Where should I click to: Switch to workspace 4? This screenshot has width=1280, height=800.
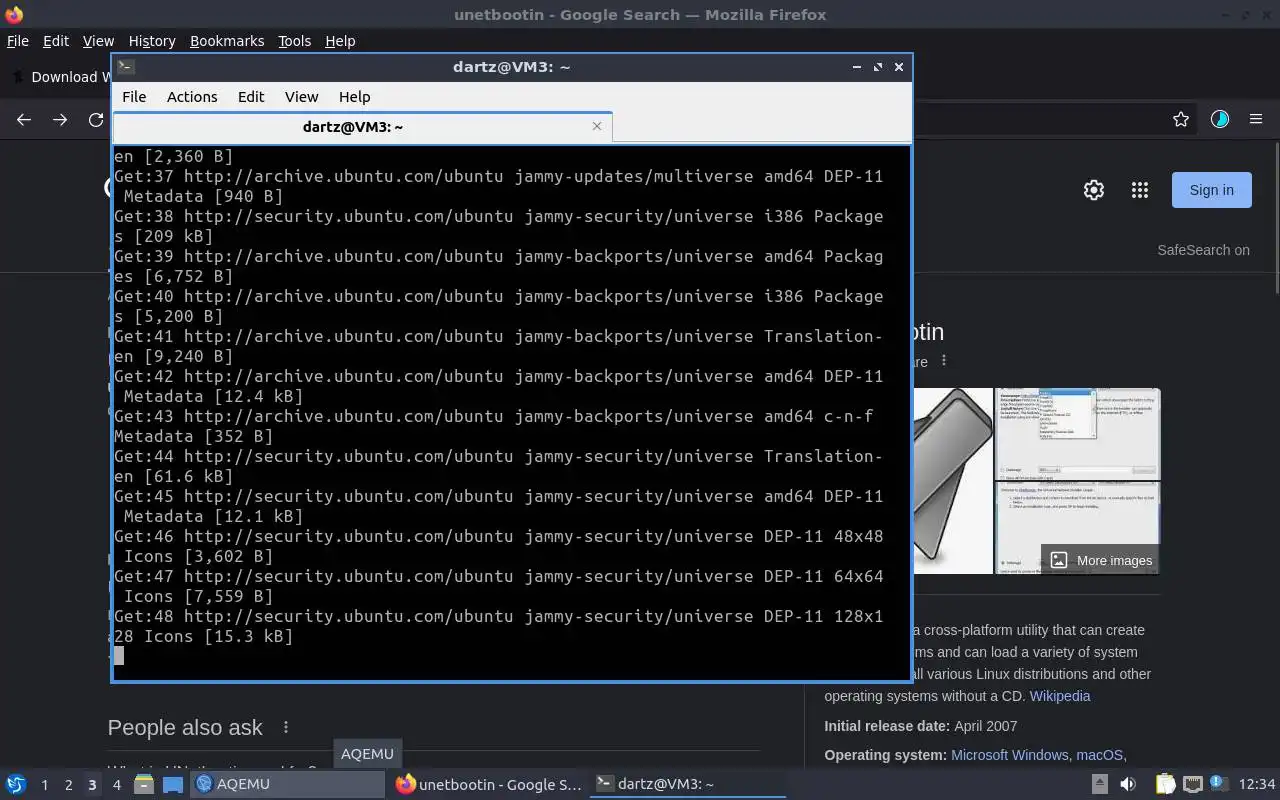(116, 785)
